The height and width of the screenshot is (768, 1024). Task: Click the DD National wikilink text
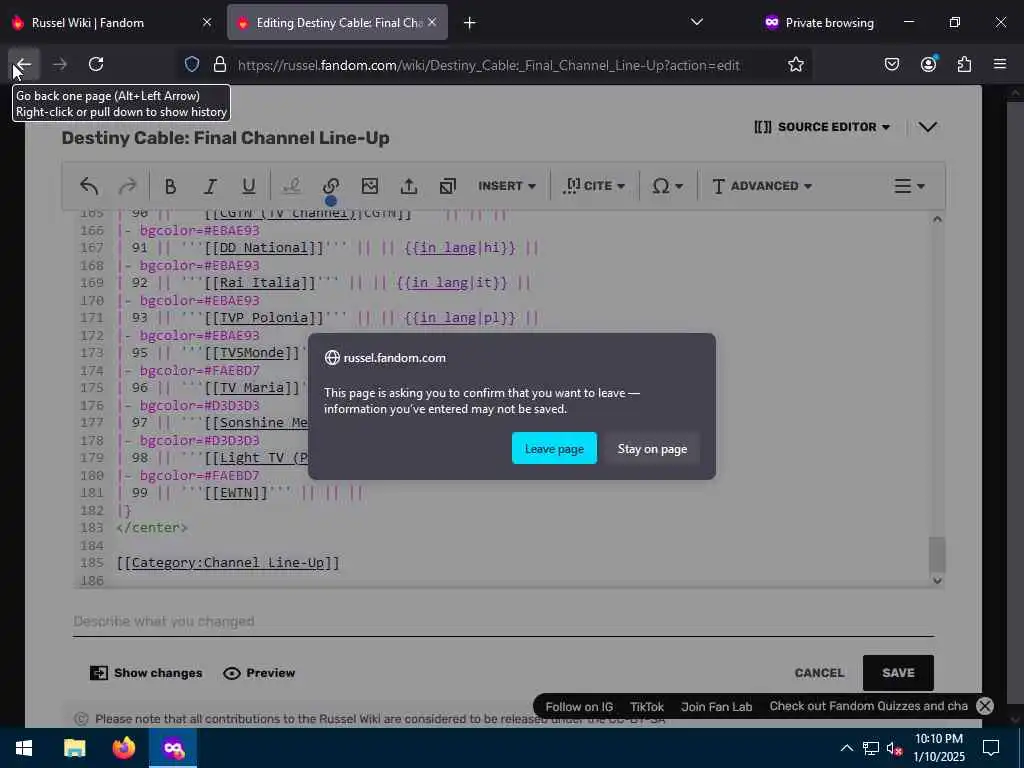[x=263, y=248]
